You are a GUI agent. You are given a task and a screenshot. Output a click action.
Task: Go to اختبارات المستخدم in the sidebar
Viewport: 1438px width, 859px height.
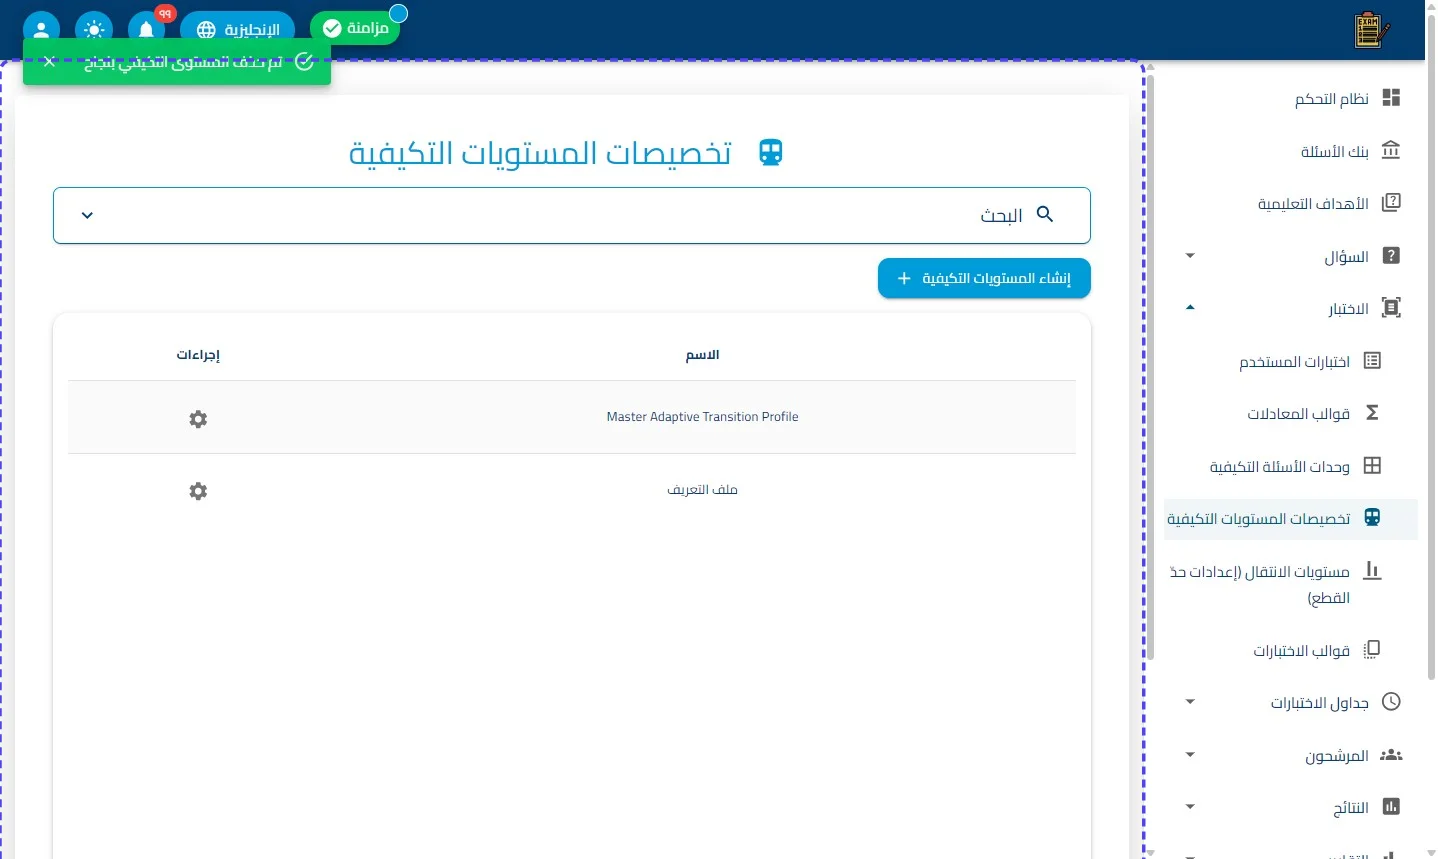coord(1291,361)
